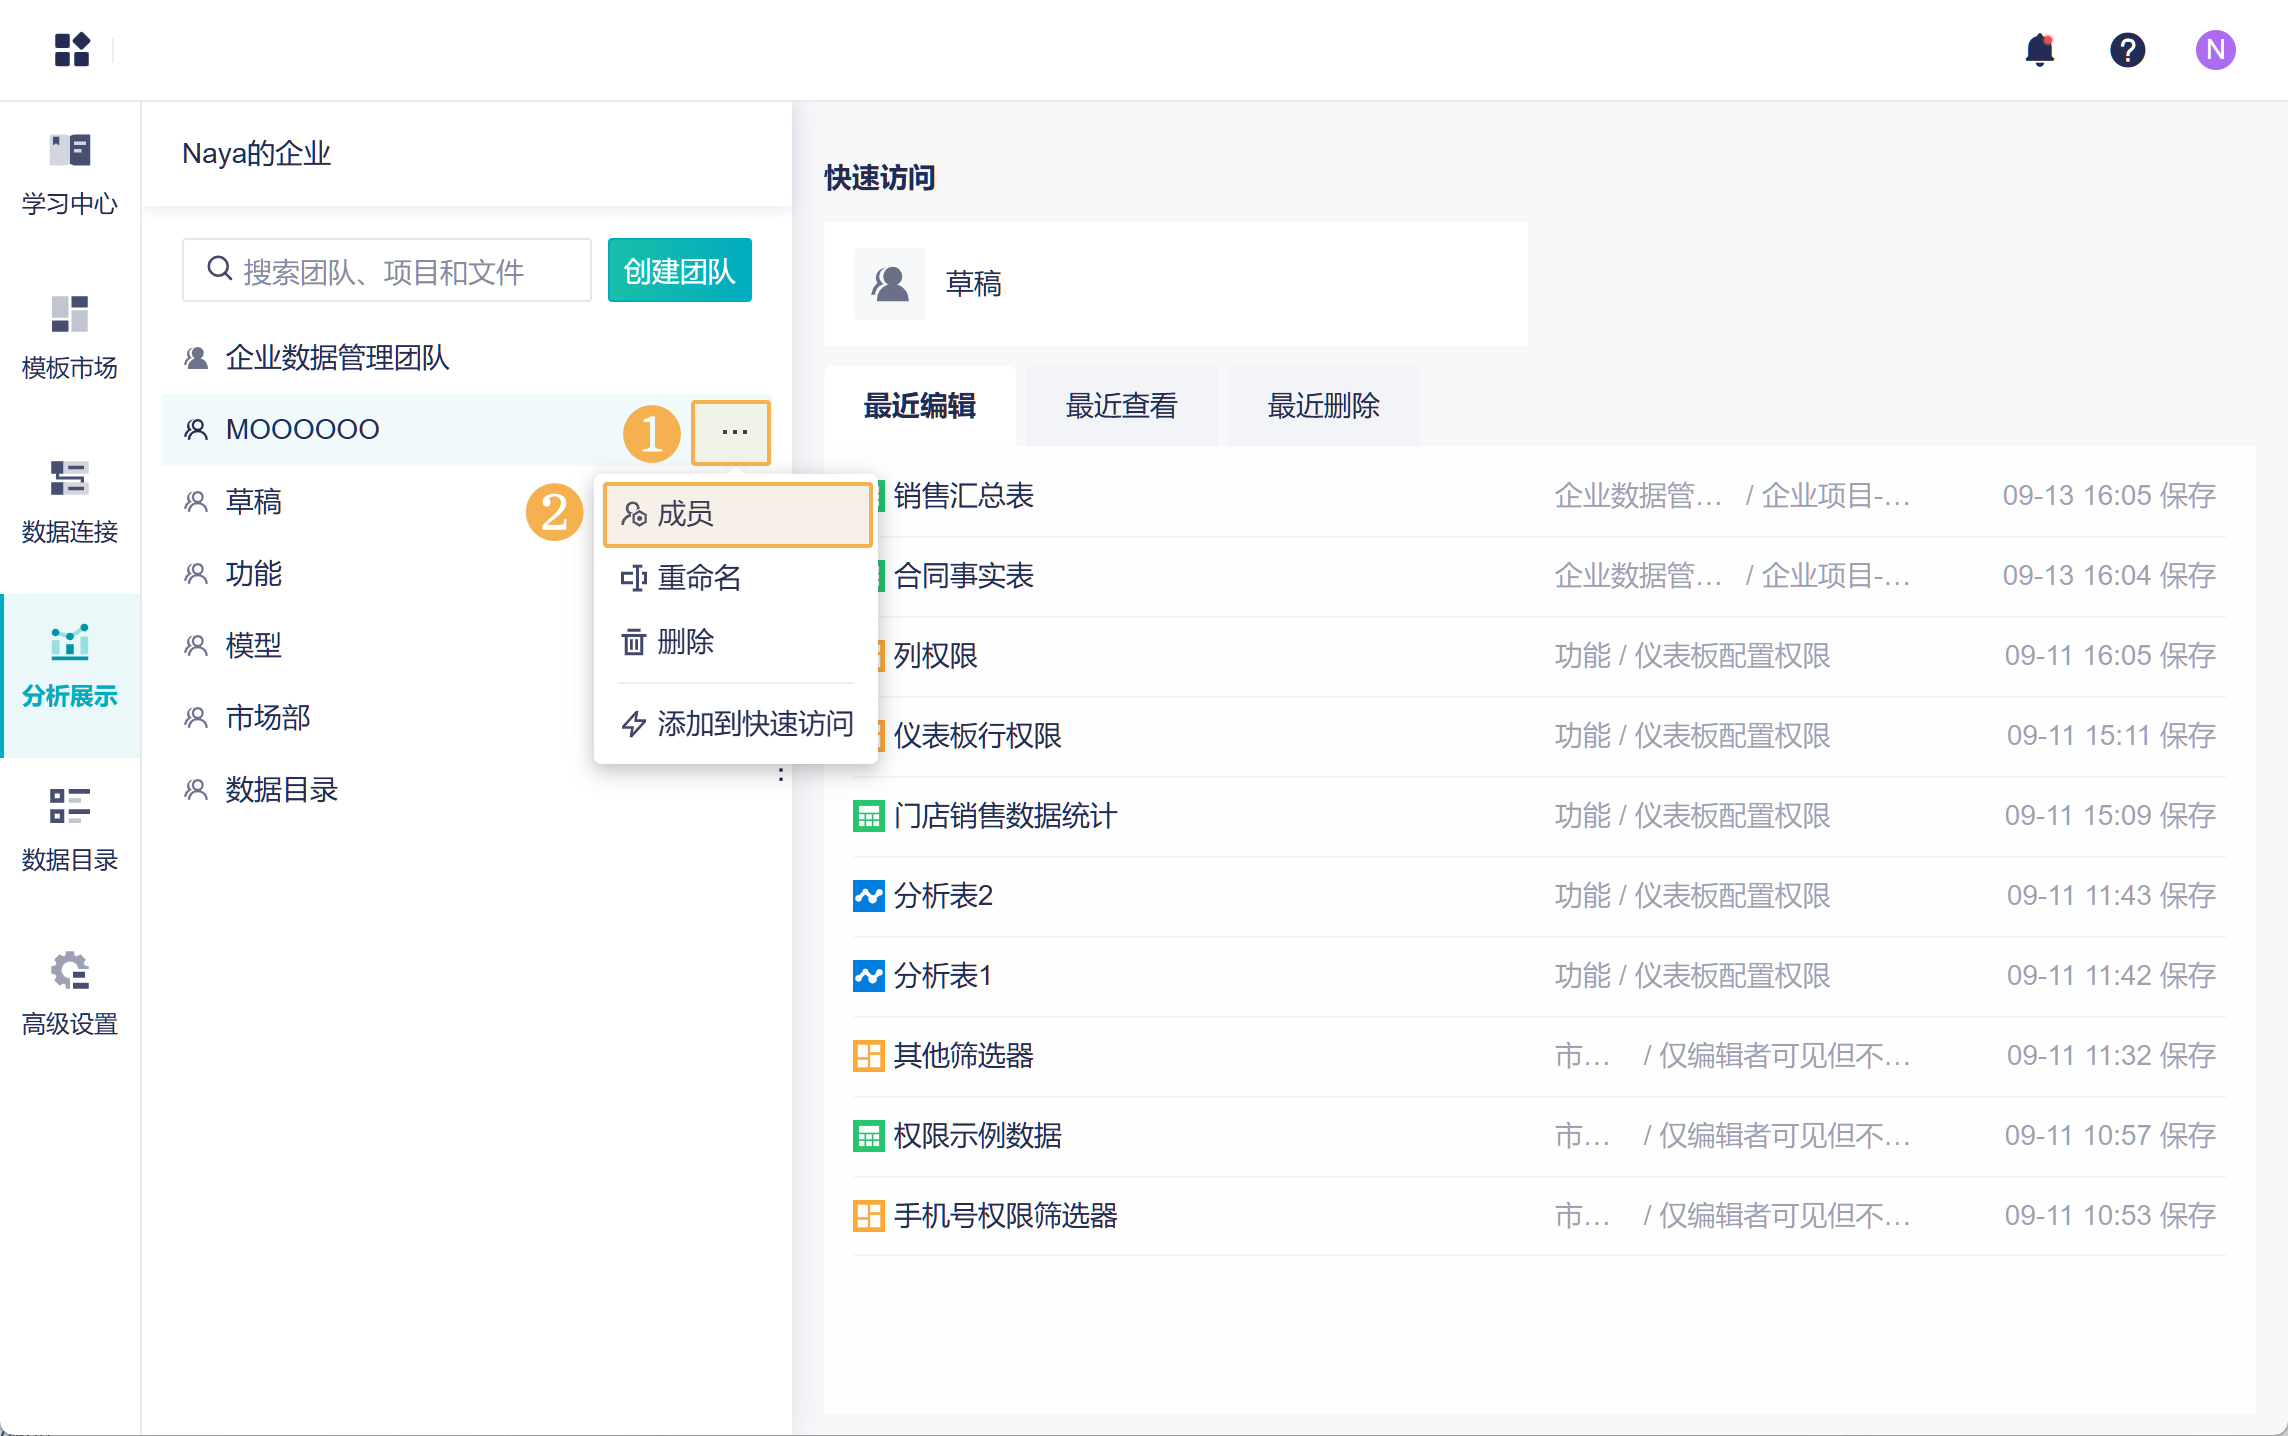Switch to the 最近查看 tab
The width and height of the screenshot is (2288, 1436).
(1121, 406)
